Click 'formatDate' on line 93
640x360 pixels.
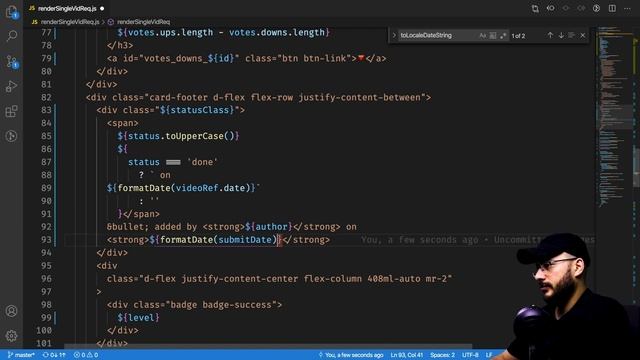187,240
